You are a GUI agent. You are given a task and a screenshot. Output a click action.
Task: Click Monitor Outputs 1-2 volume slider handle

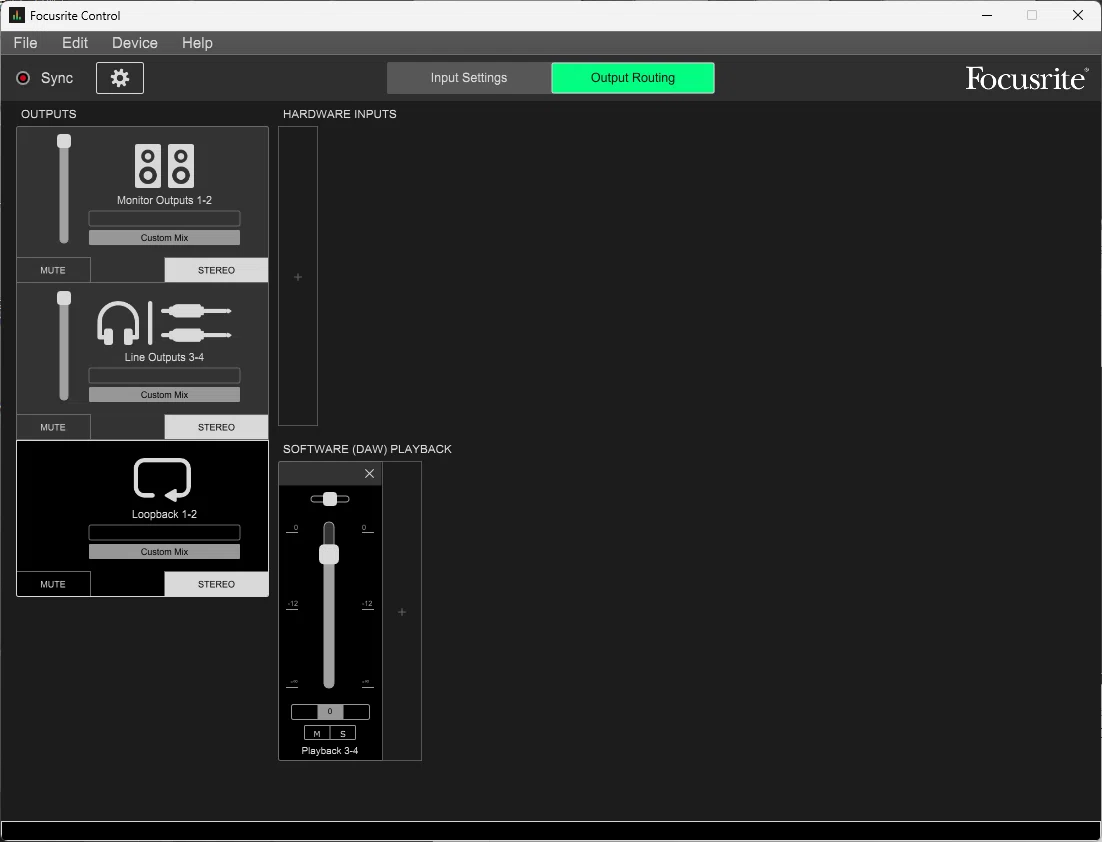pyautogui.click(x=64, y=141)
